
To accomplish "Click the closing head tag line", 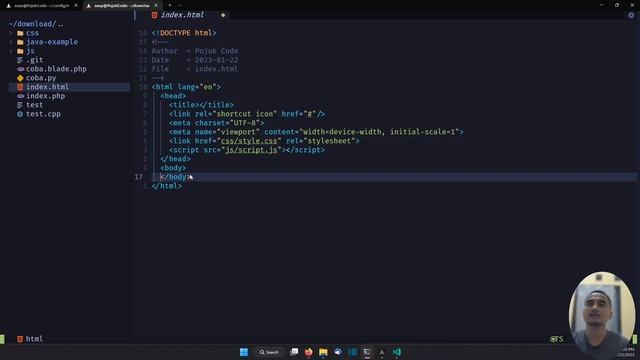I will (176, 159).
